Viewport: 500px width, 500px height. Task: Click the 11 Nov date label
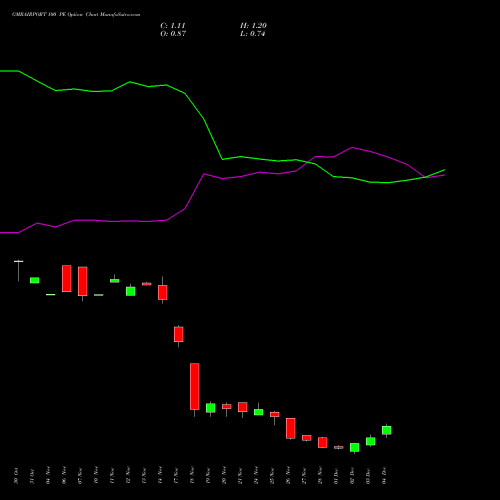(x=112, y=476)
